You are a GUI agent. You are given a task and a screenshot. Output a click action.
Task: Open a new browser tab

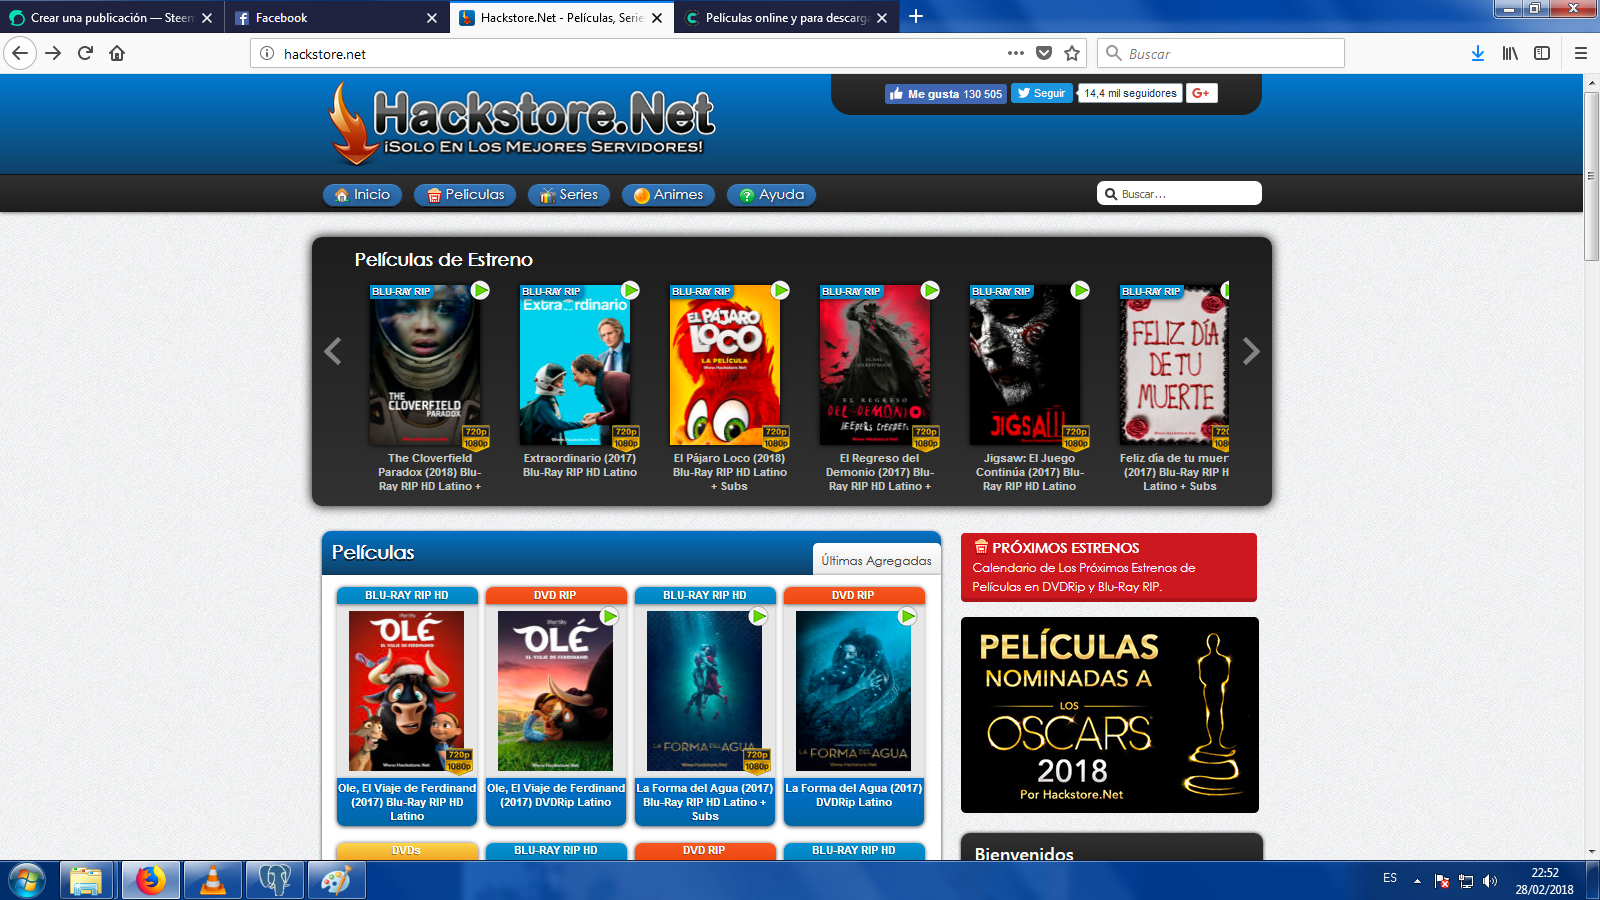click(916, 16)
